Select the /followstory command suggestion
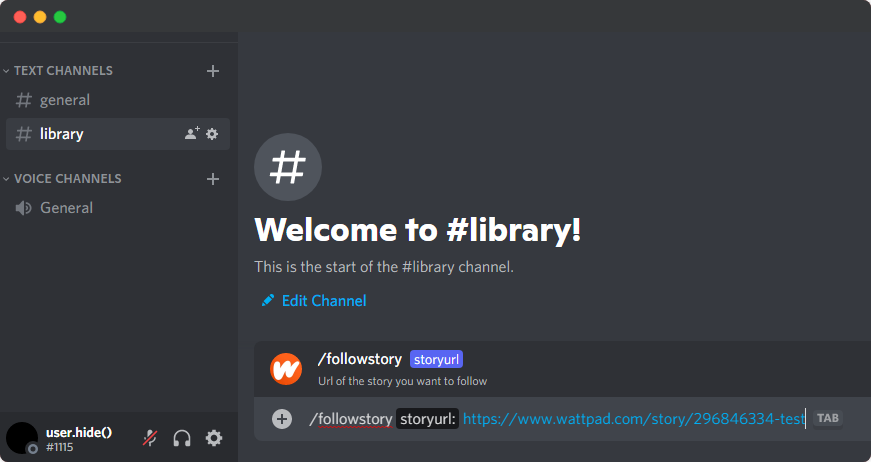This screenshot has height=462, width=871. pos(359,359)
